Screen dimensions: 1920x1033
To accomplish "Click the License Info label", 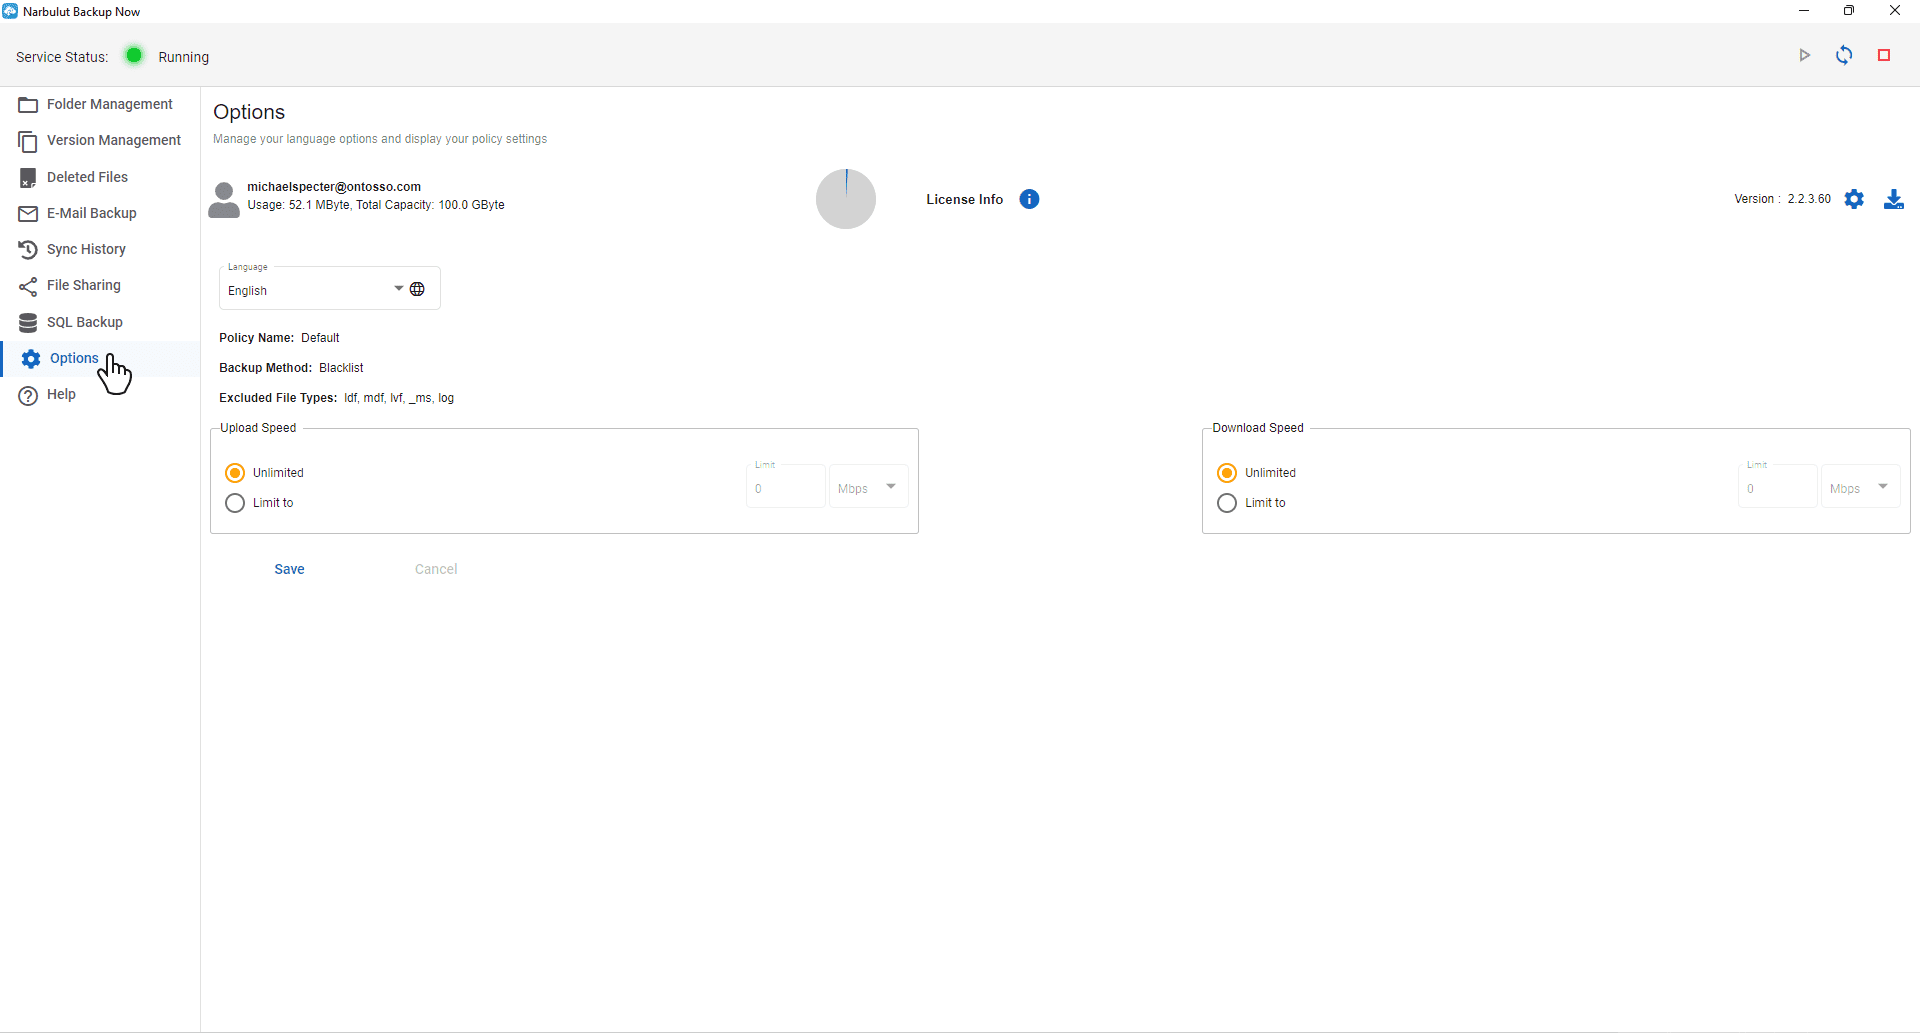I will click(x=964, y=199).
